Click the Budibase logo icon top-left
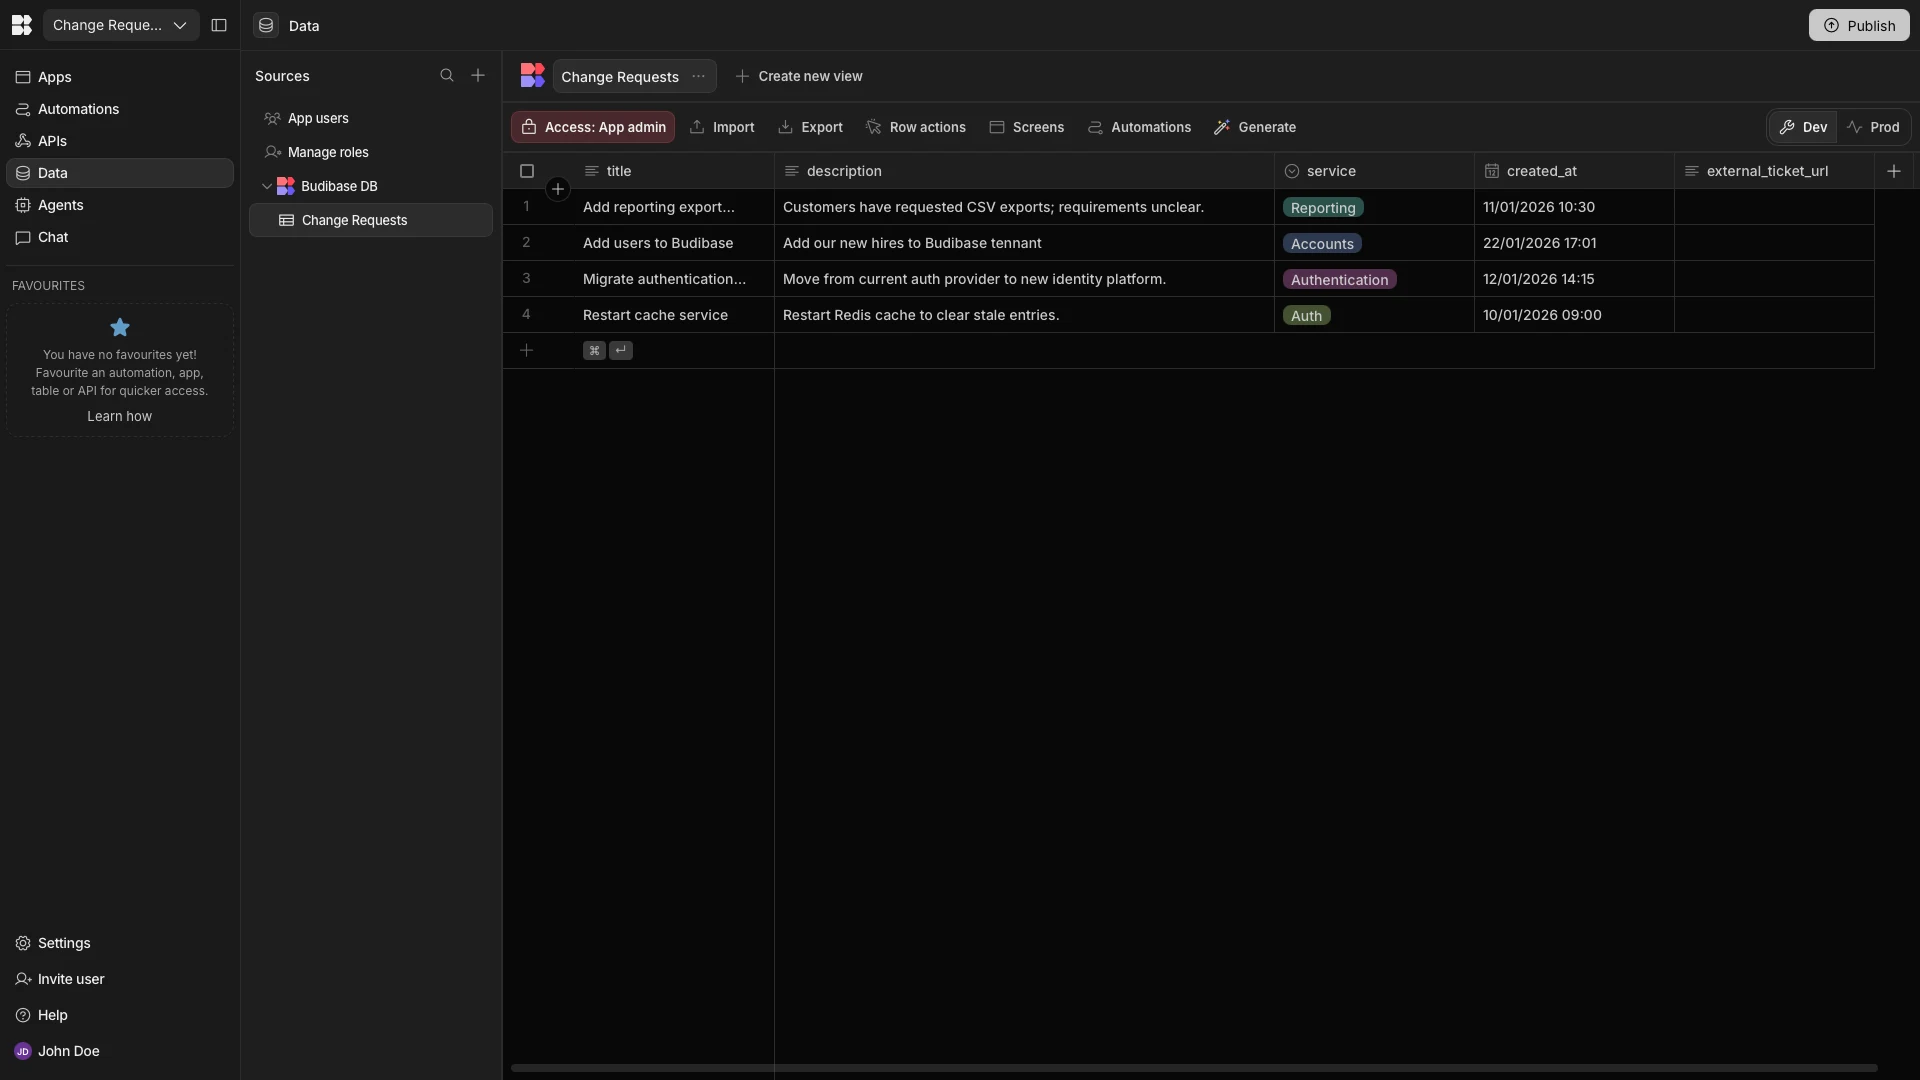This screenshot has width=1920, height=1080. click(21, 25)
